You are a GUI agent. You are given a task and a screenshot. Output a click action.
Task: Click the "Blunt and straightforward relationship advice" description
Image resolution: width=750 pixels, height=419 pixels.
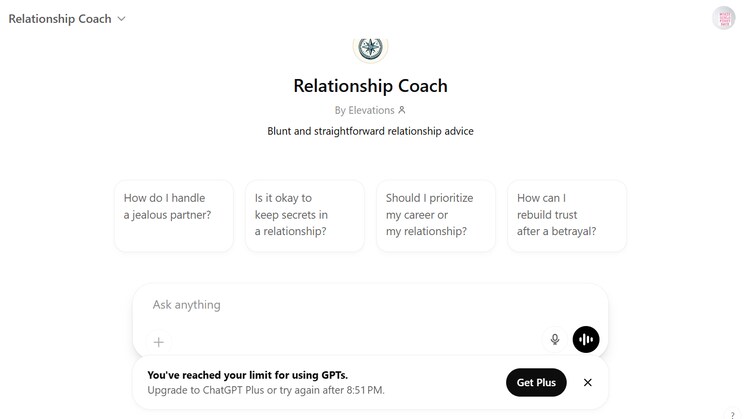(370, 131)
